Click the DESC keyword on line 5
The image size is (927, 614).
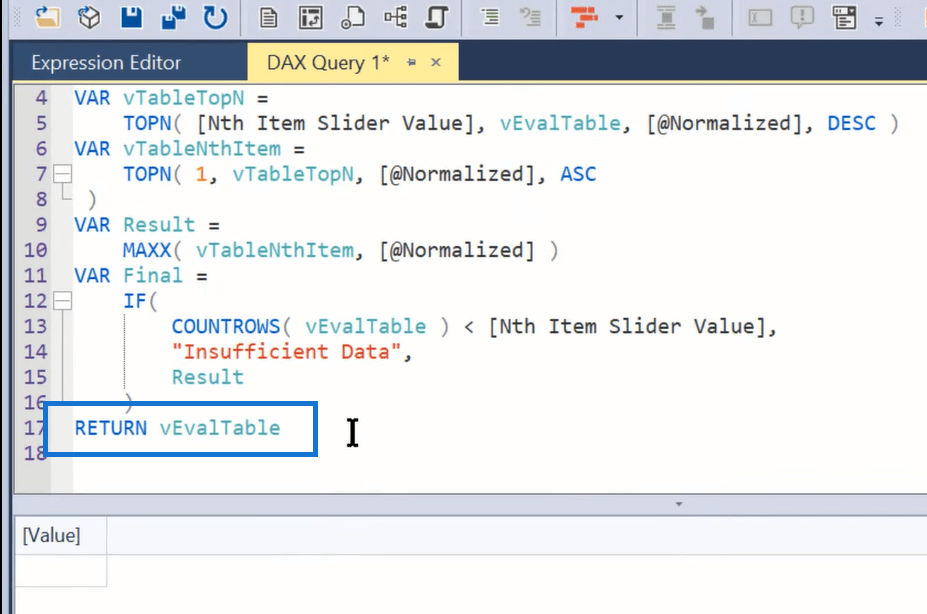pyautogui.click(x=851, y=123)
